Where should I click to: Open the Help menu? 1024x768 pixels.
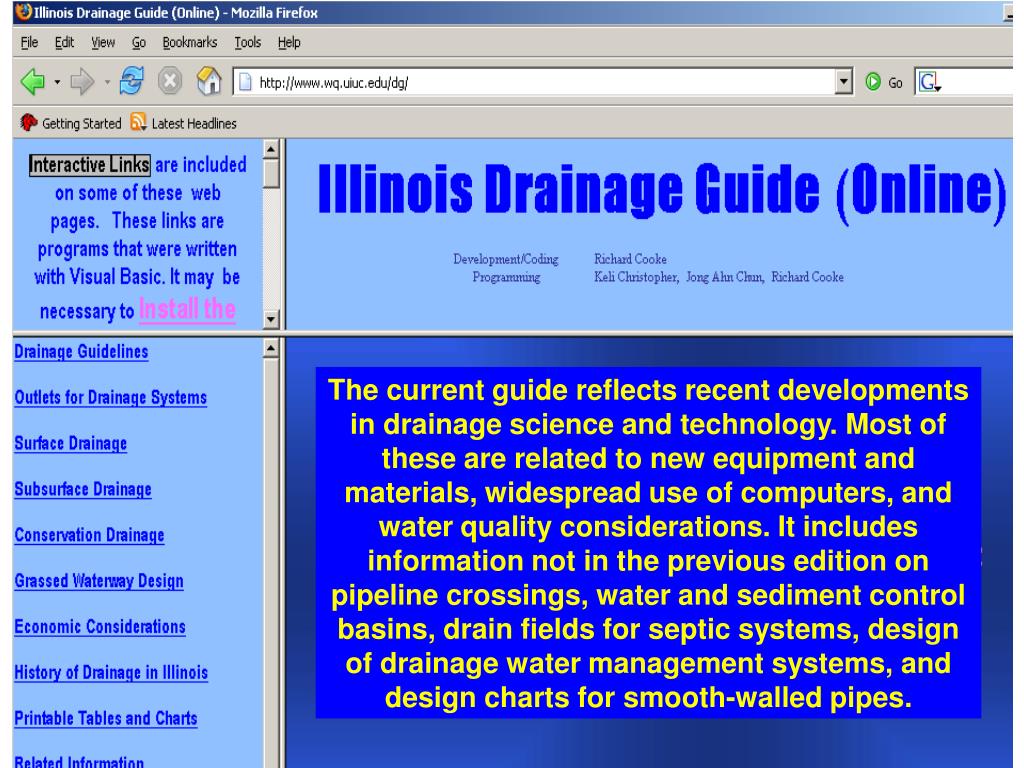coord(289,42)
